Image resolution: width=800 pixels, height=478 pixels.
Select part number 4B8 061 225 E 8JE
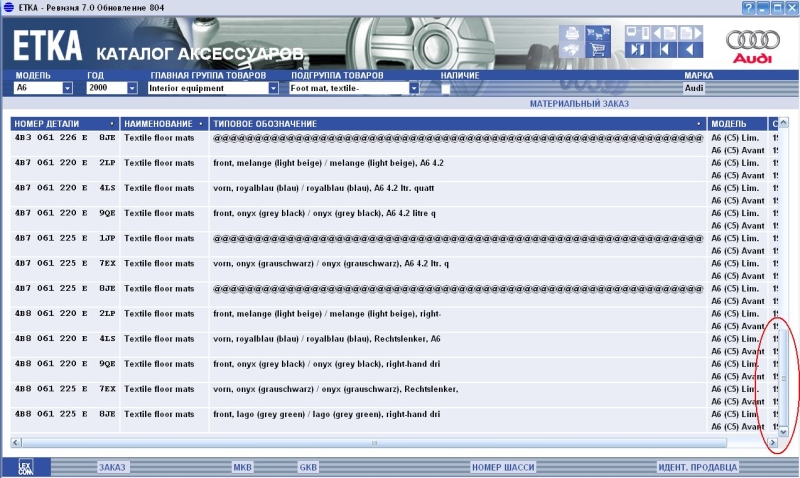(x=65, y=414)
